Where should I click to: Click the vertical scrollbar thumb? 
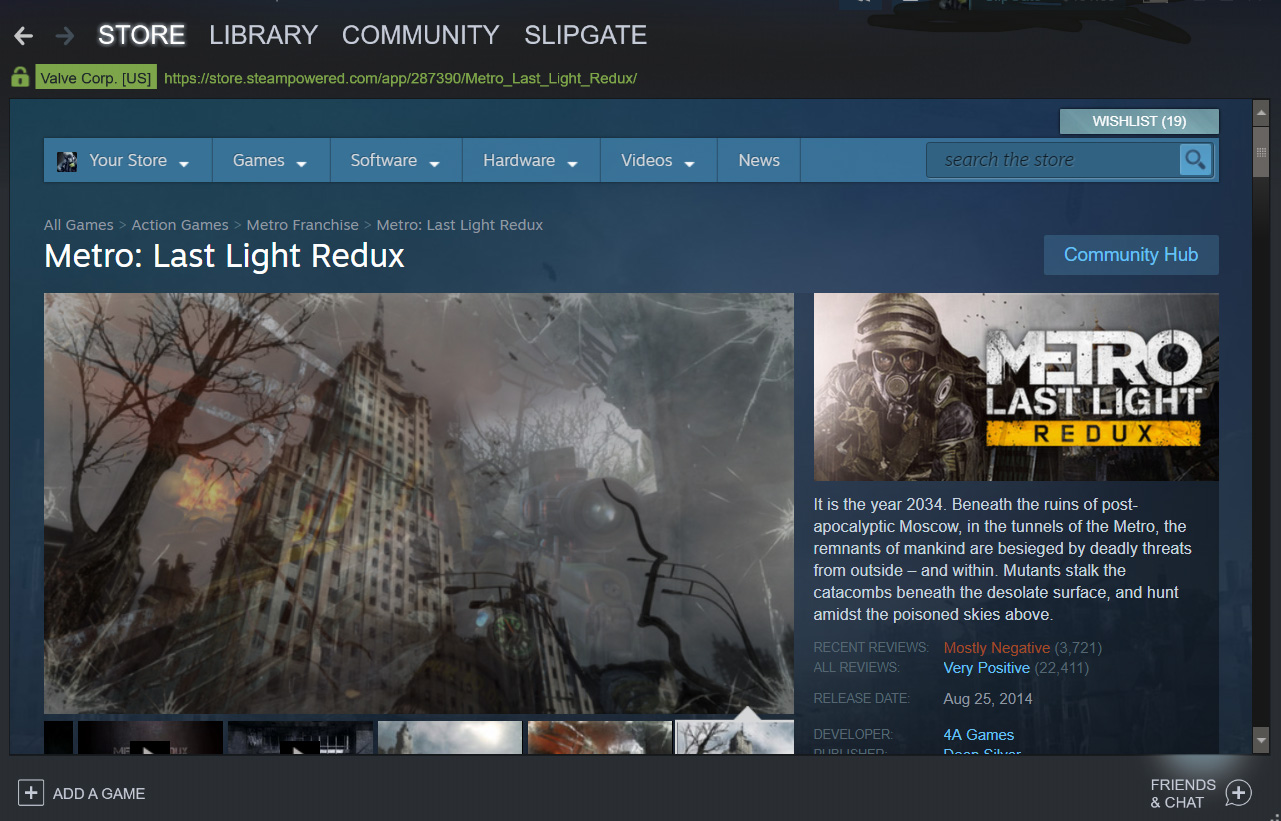1261,152
